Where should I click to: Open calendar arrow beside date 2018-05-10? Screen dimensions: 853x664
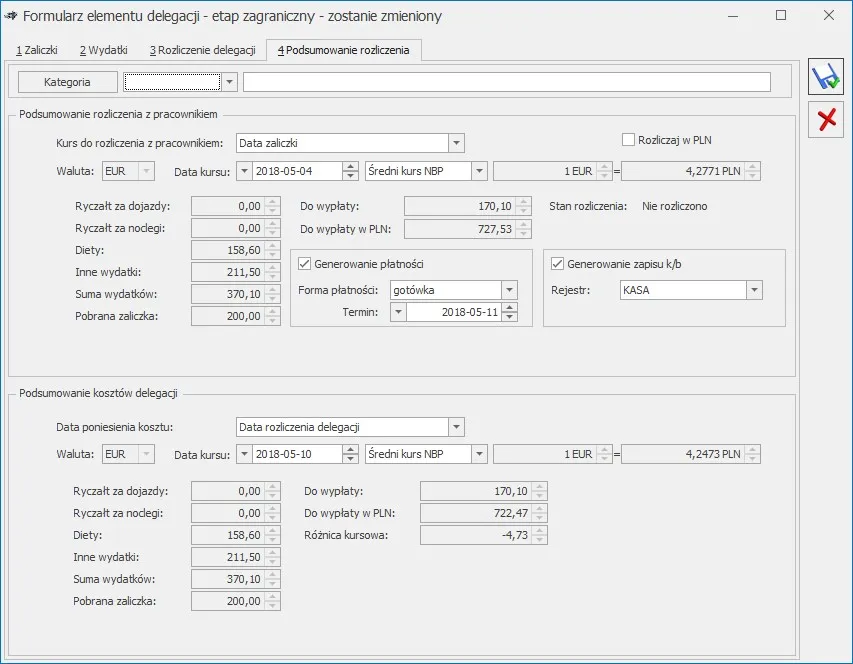244,454
